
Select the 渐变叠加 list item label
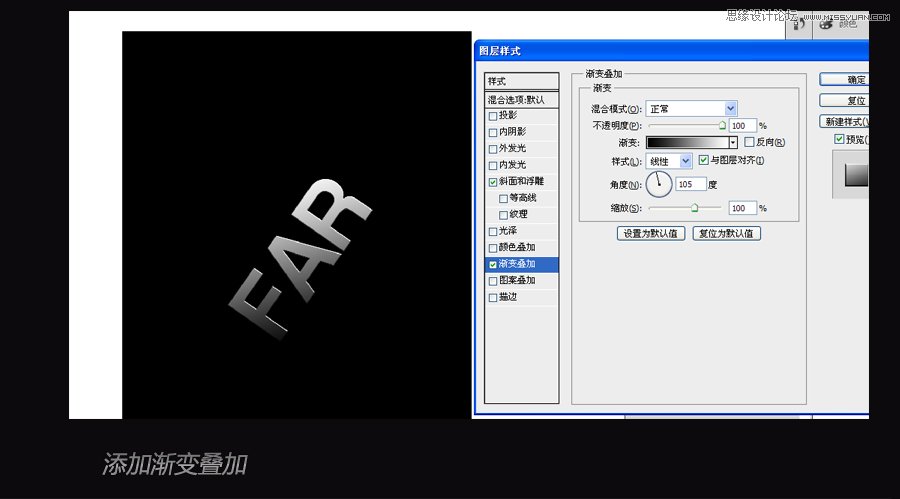517,264
